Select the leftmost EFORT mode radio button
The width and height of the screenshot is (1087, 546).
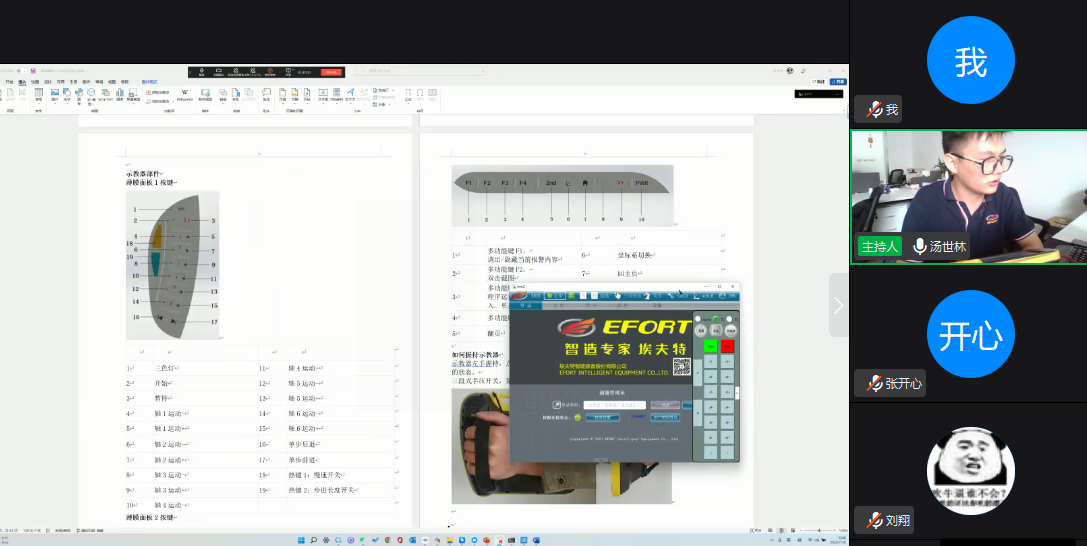point(697,319)
